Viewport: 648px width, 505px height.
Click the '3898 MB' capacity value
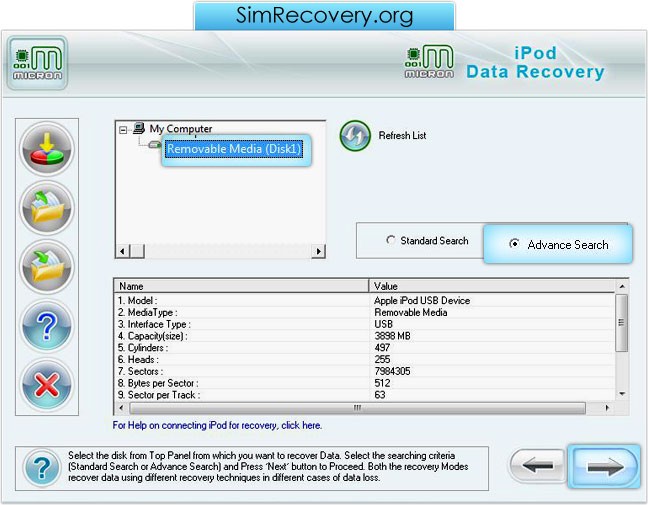tap(393, 336)
